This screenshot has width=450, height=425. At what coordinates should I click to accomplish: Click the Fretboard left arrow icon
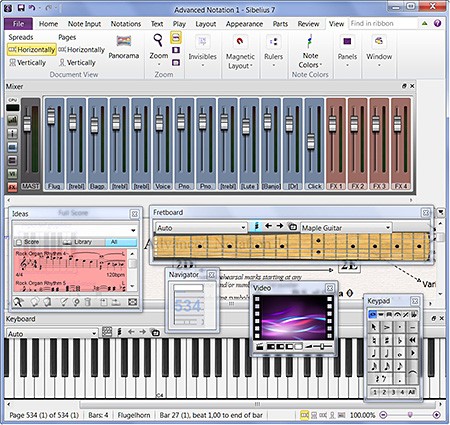(x=268, y=226)
